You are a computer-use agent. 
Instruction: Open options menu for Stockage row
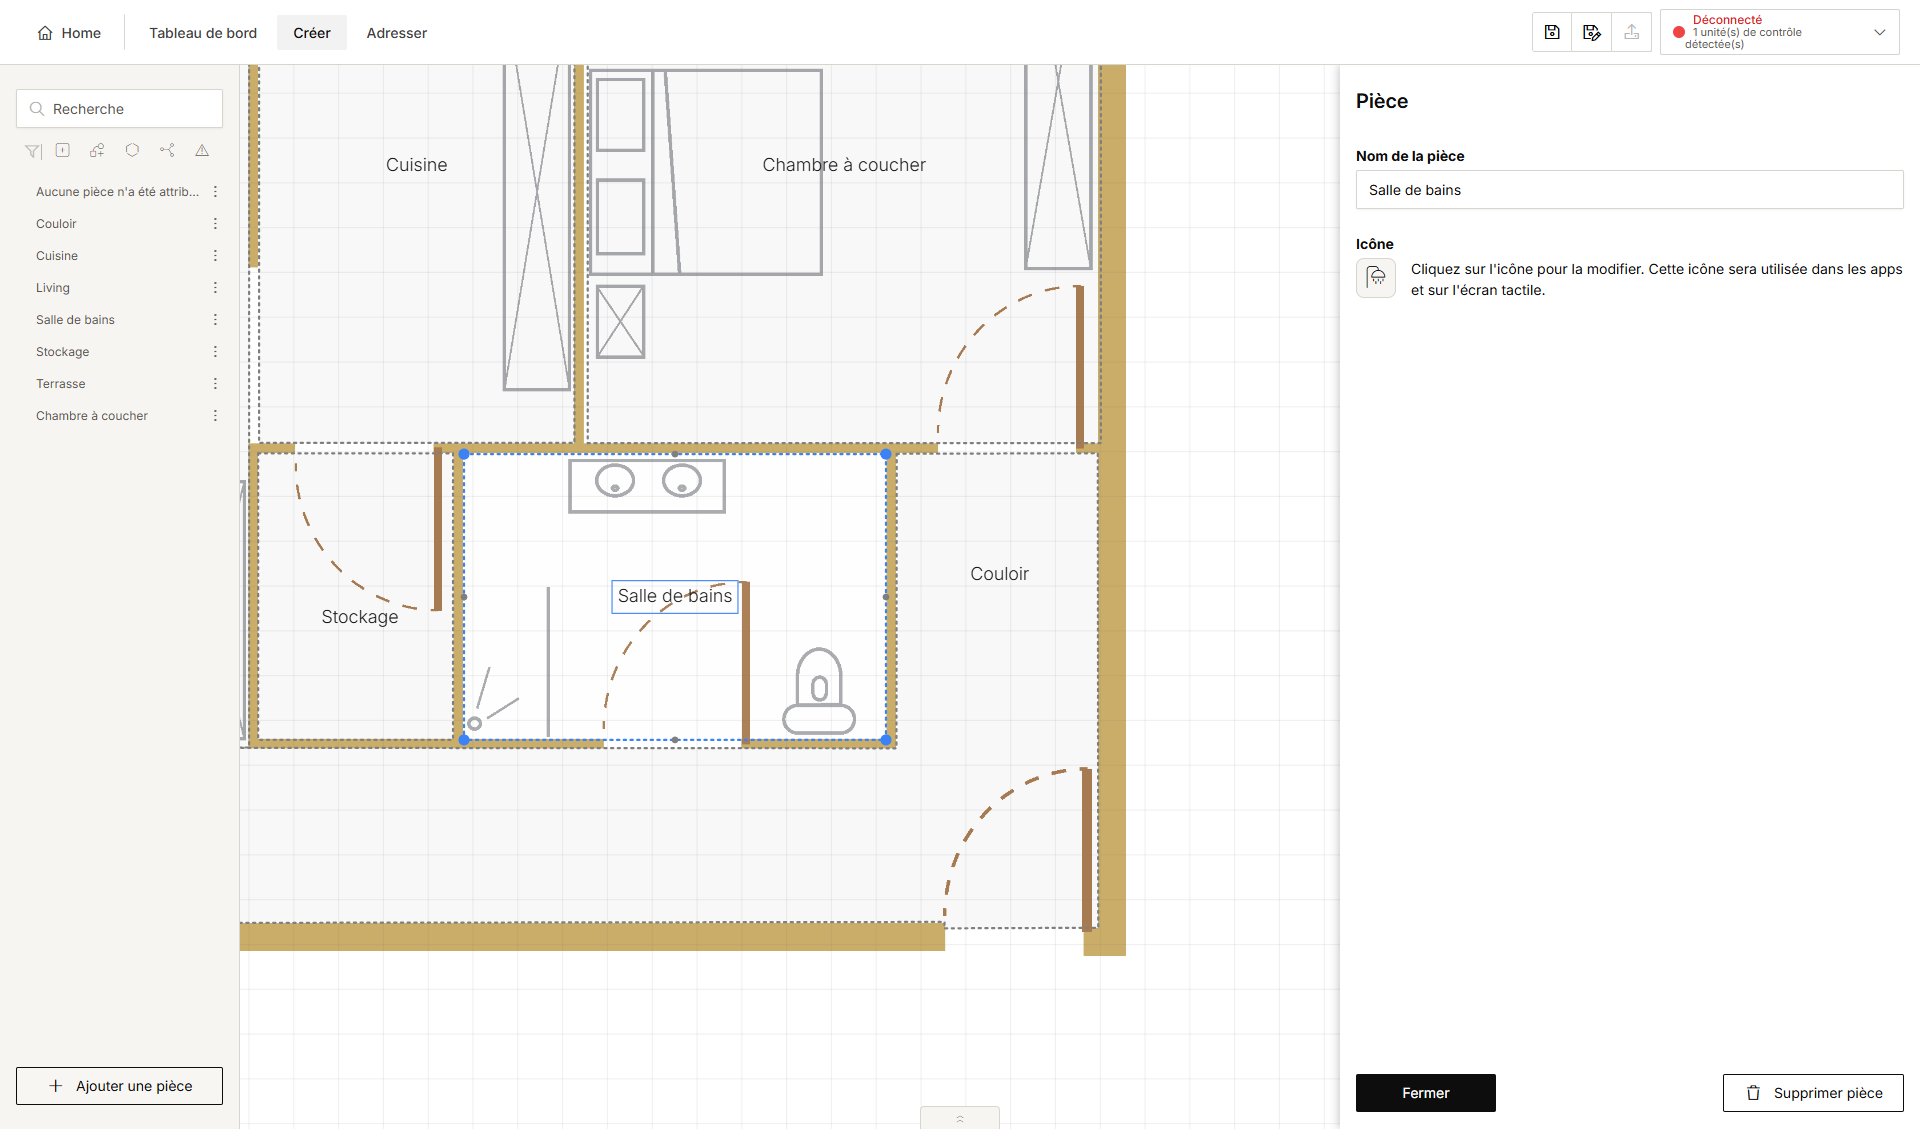click(215, 352)
